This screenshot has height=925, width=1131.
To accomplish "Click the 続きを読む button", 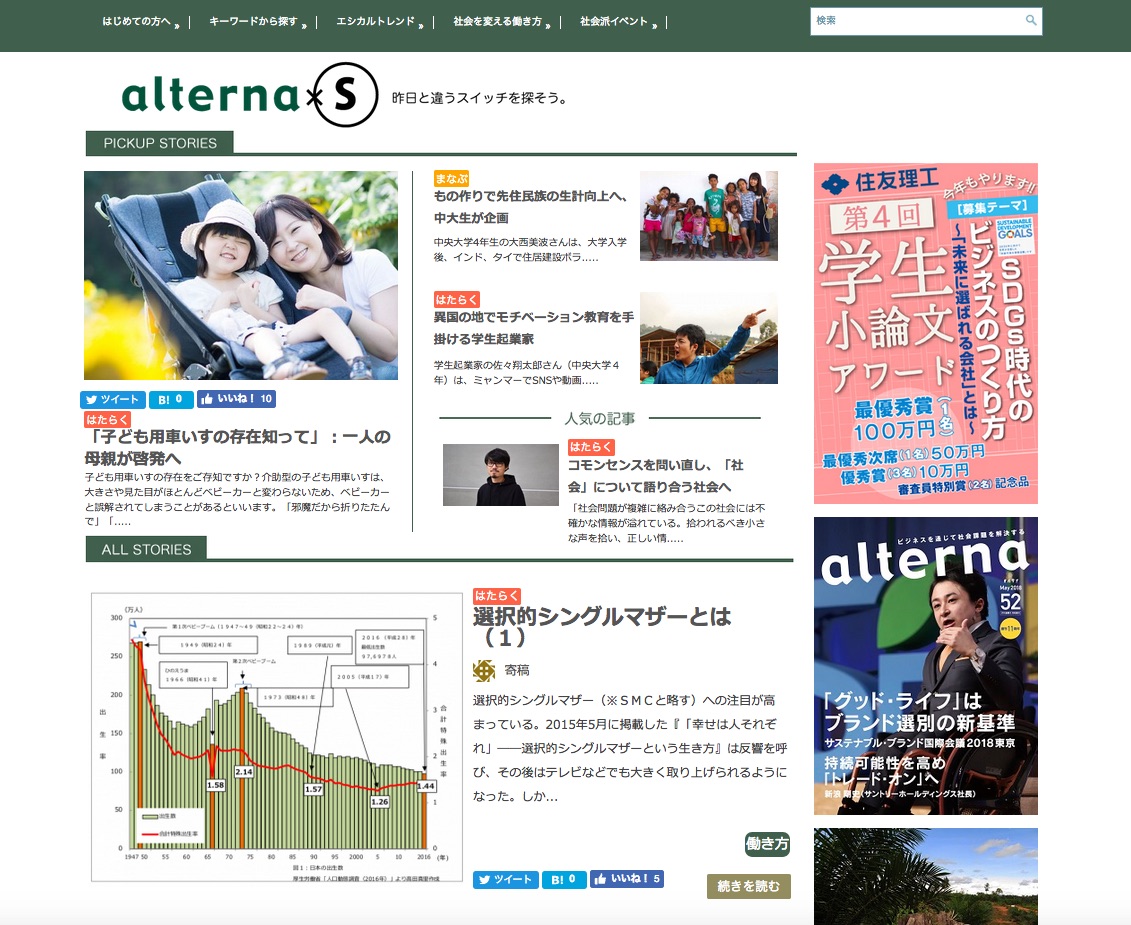I will [x=748, y=886].
